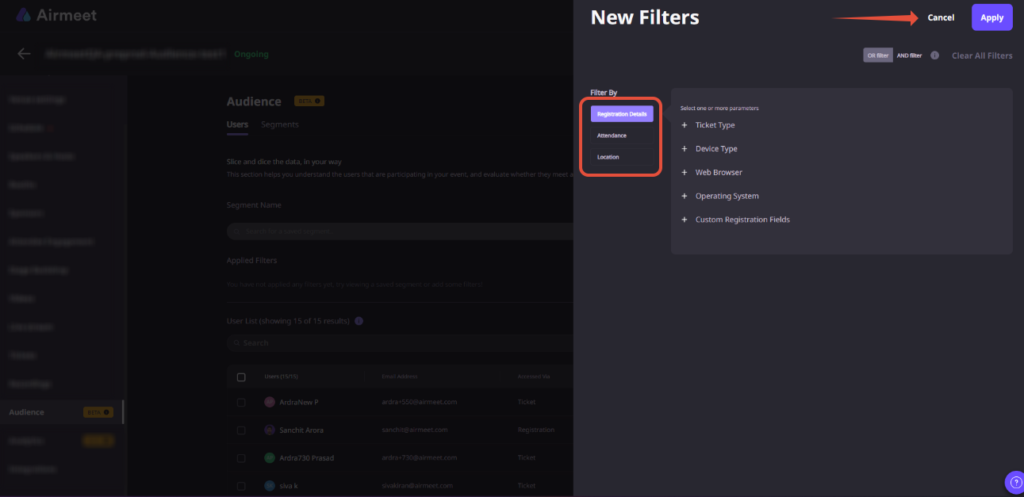Click ArdraNew P's avatar icon
Image resolution: width=1024 pixels, height=497 pixels.
click(x=269, y=402)
